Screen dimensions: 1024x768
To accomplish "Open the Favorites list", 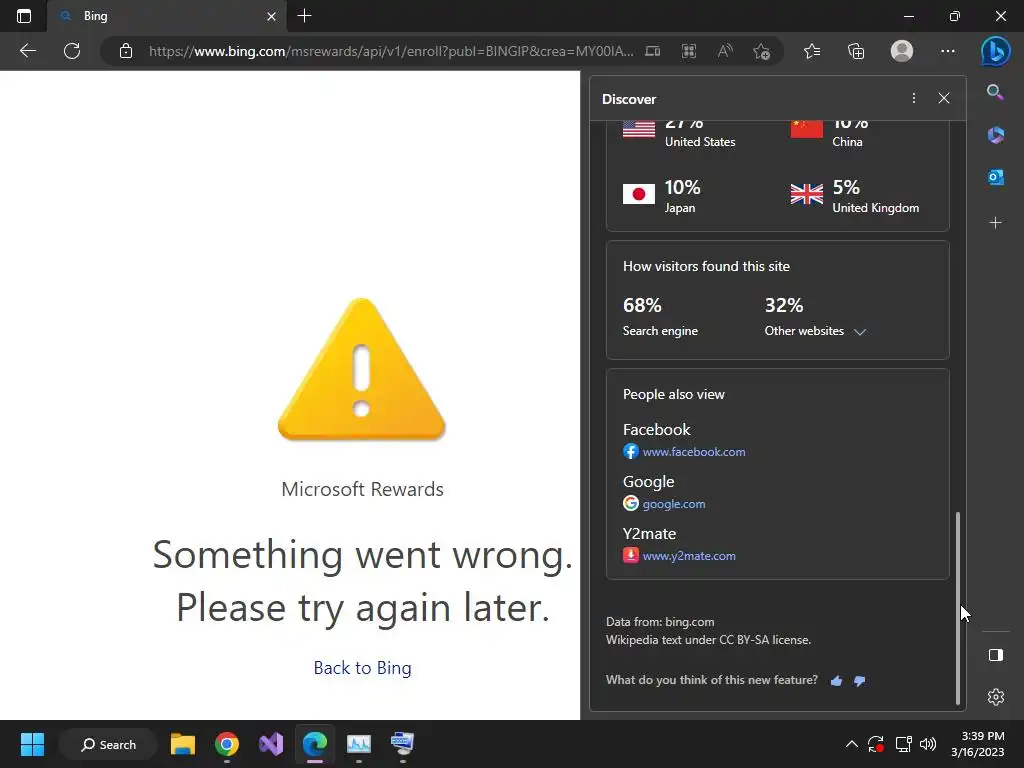I will (812, 51).
